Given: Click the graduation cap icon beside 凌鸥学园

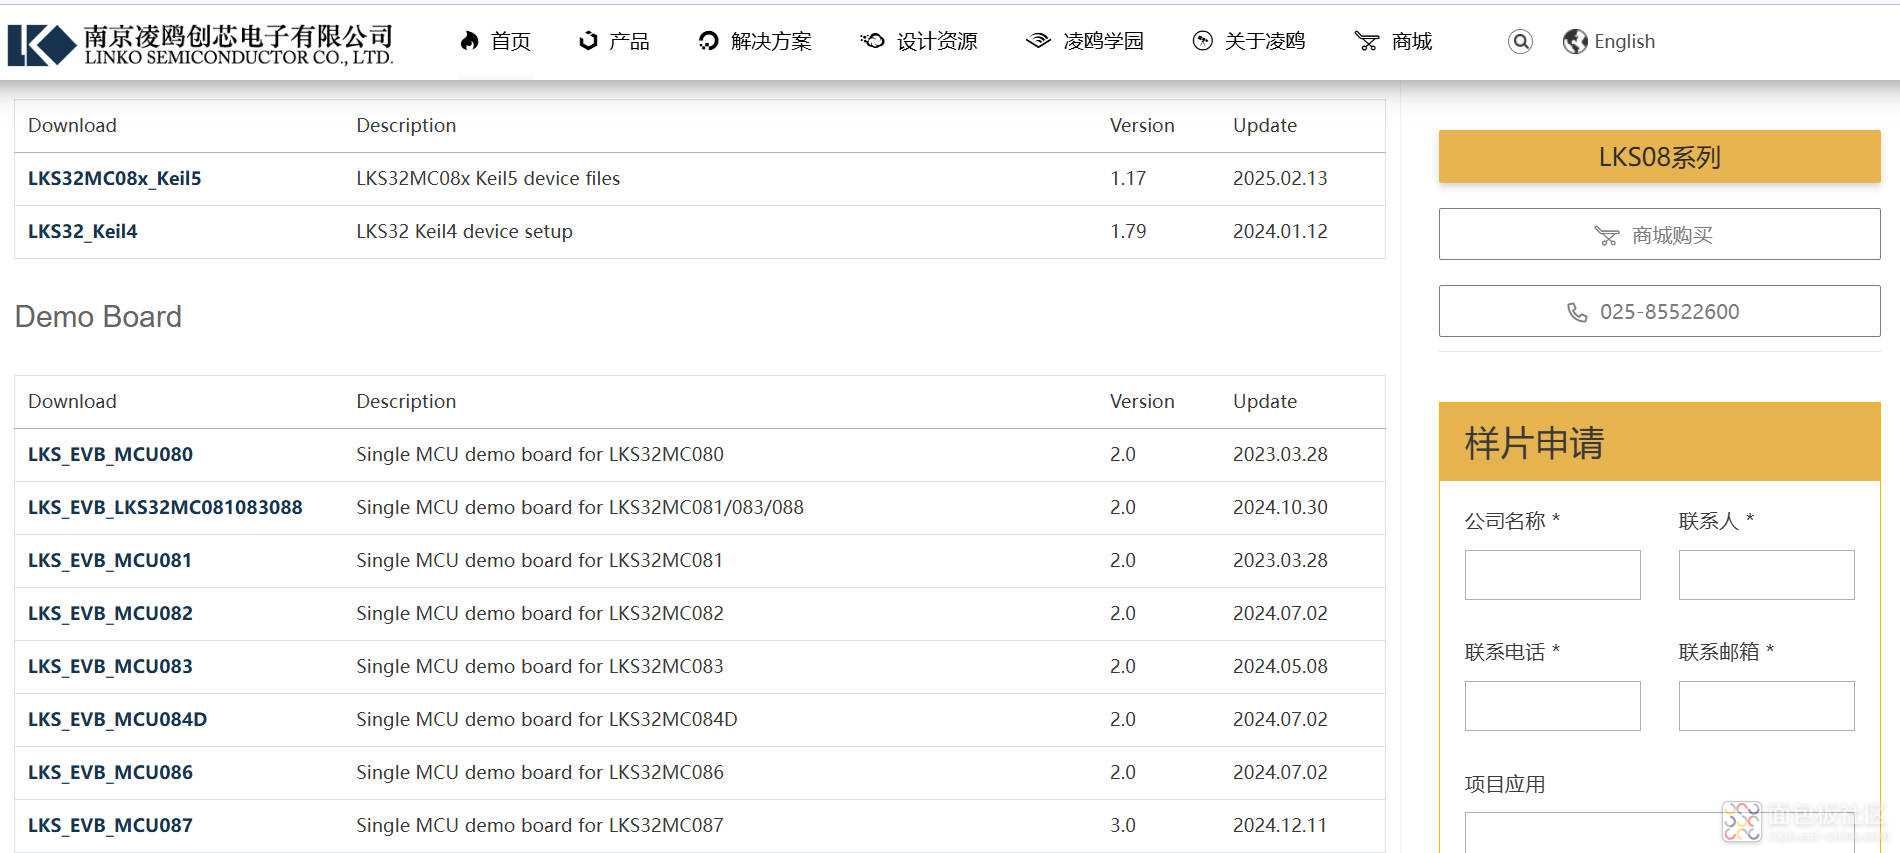Looking at the screenshot, I should click(x=1038, y=41).
